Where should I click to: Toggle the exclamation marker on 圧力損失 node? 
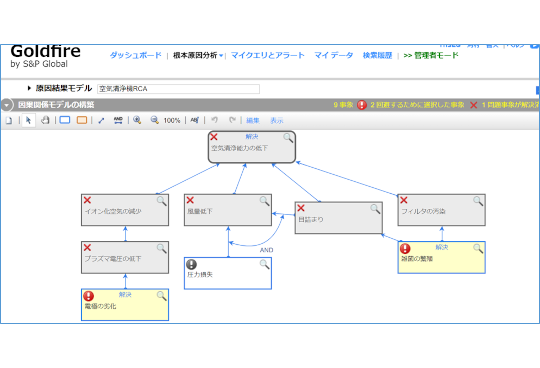pyautogui.click(x=191, y=264)
